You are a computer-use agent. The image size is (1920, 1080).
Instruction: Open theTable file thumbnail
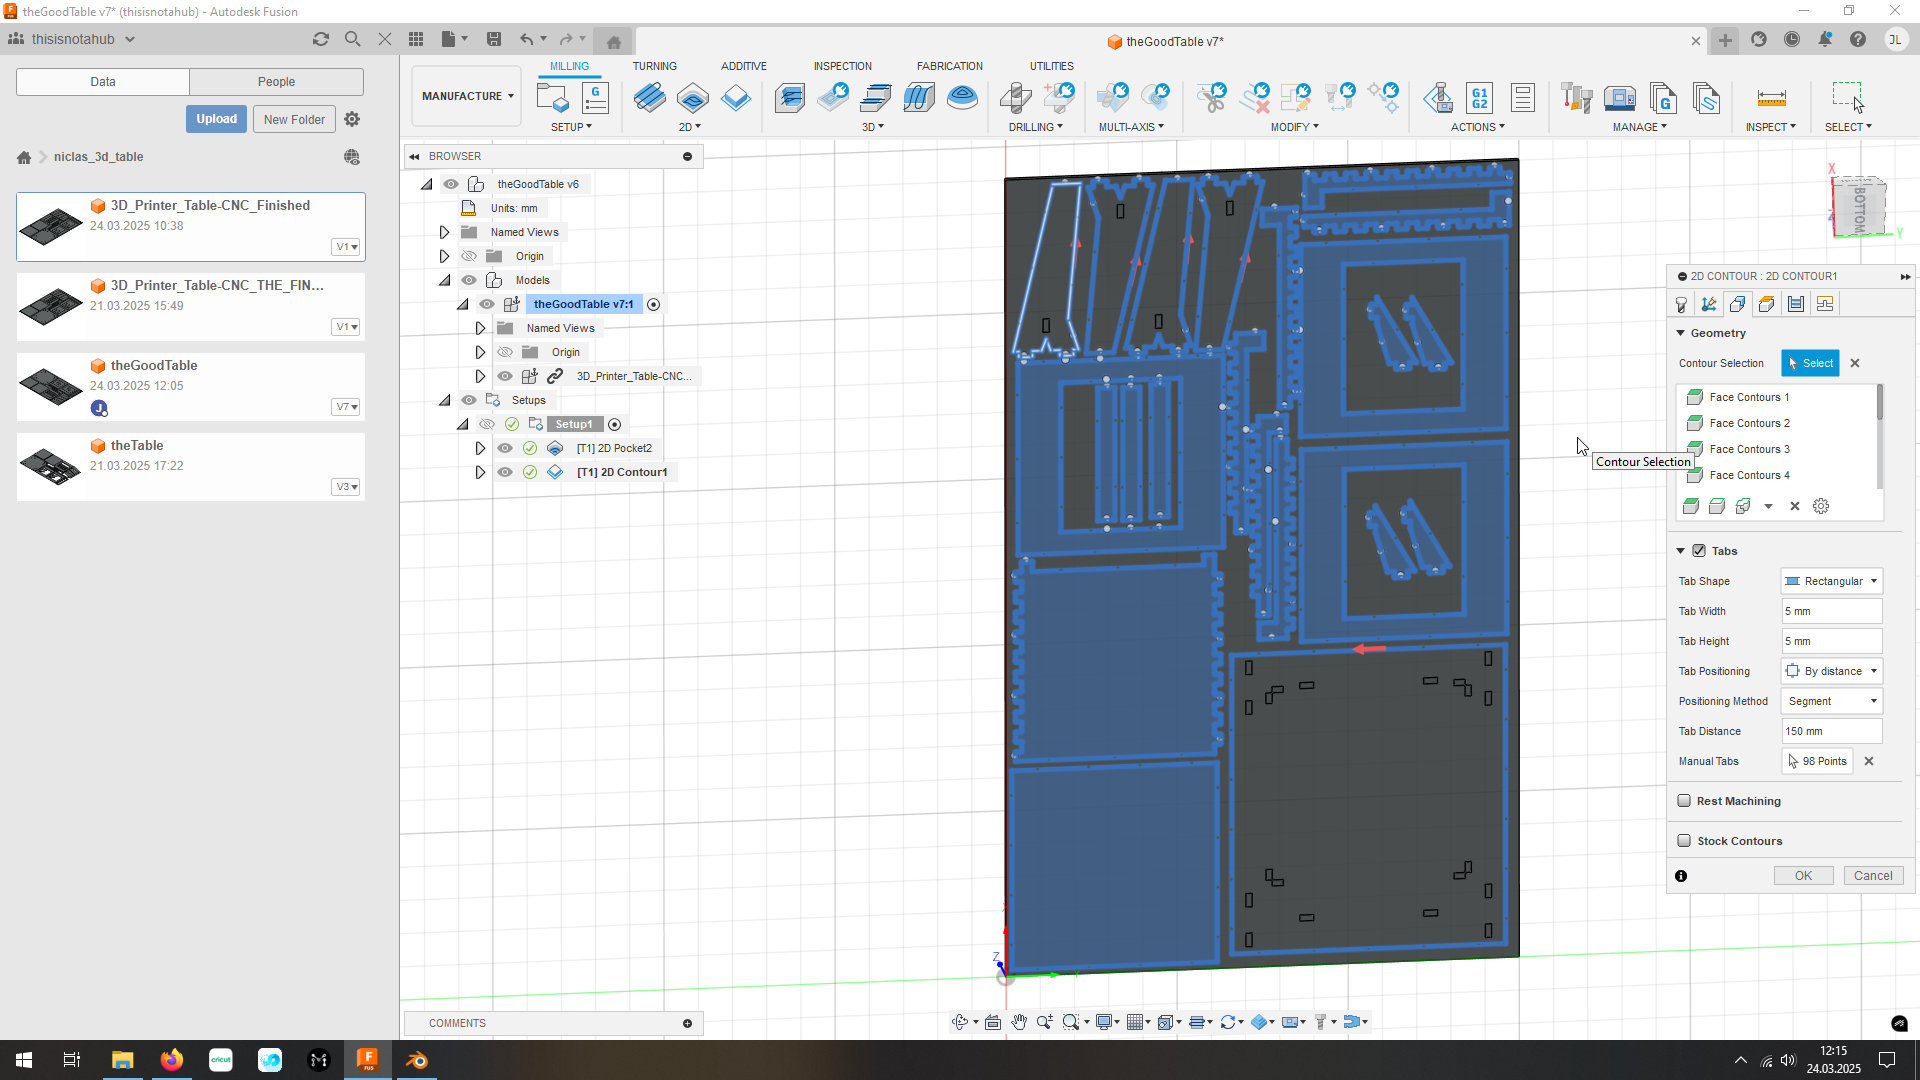pyautogui.click(x=51, y=466)
